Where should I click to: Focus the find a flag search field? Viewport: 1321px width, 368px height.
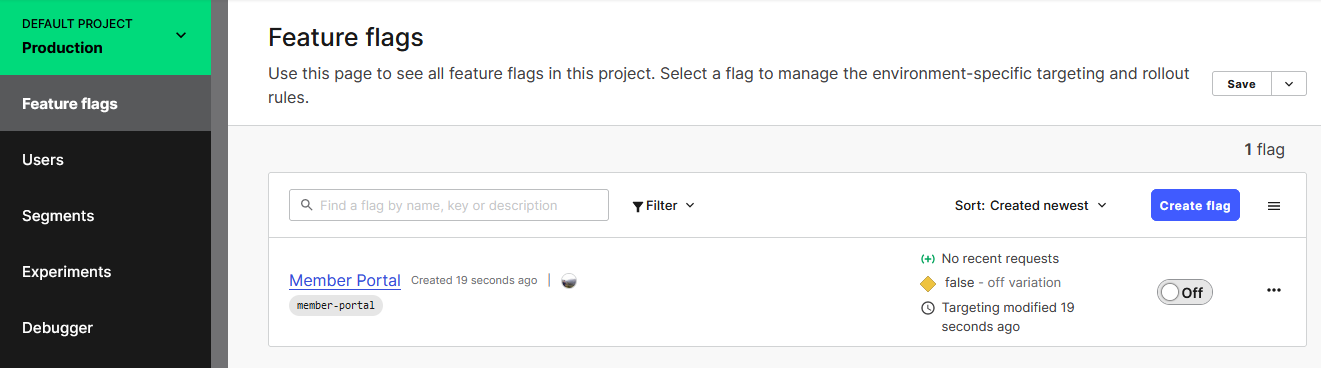[449, 205]
